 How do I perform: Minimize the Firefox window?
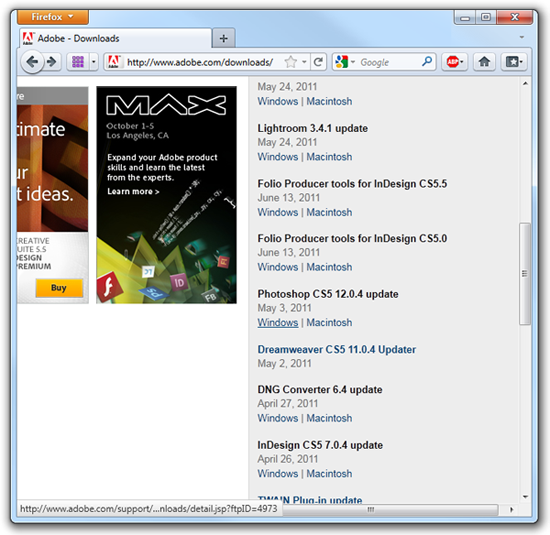pos(465,17)
